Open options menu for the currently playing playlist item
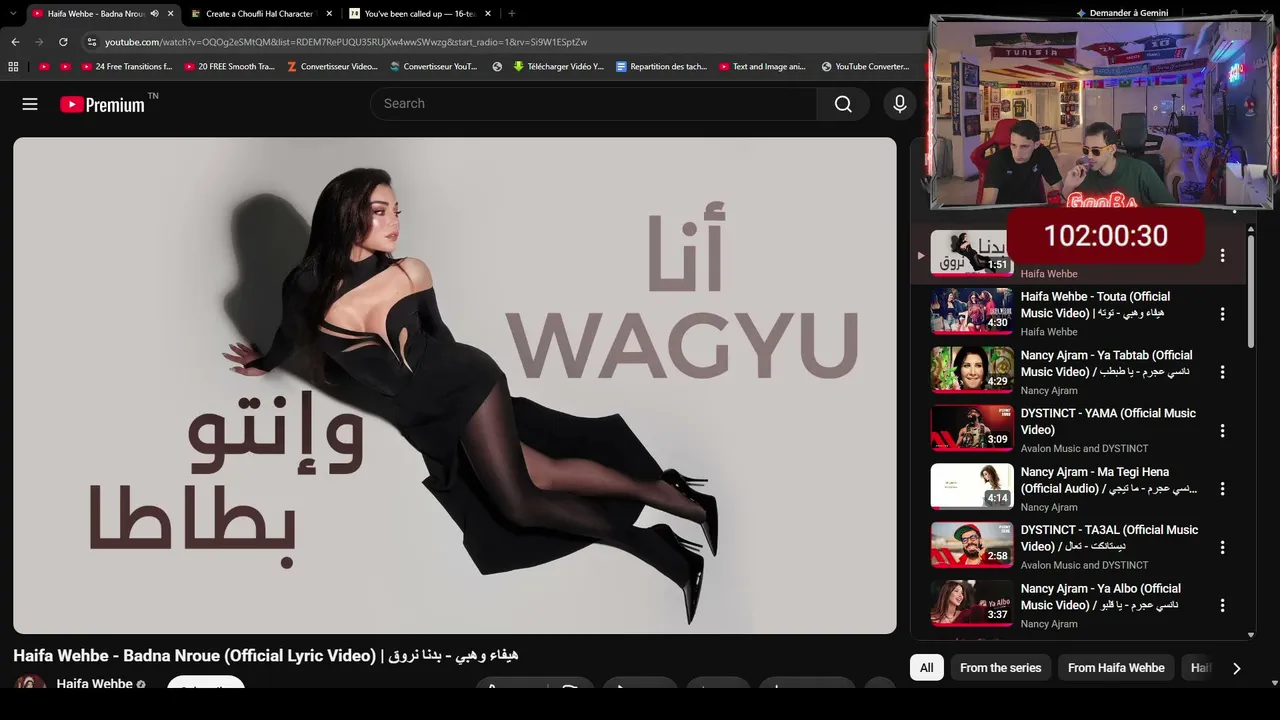The height and width of the screenshot is (720, 1280). (1222, 256)
